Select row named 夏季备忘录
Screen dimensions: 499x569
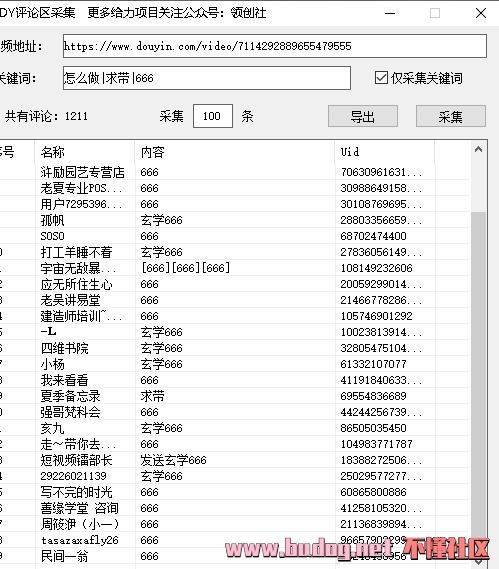[234, 396]
